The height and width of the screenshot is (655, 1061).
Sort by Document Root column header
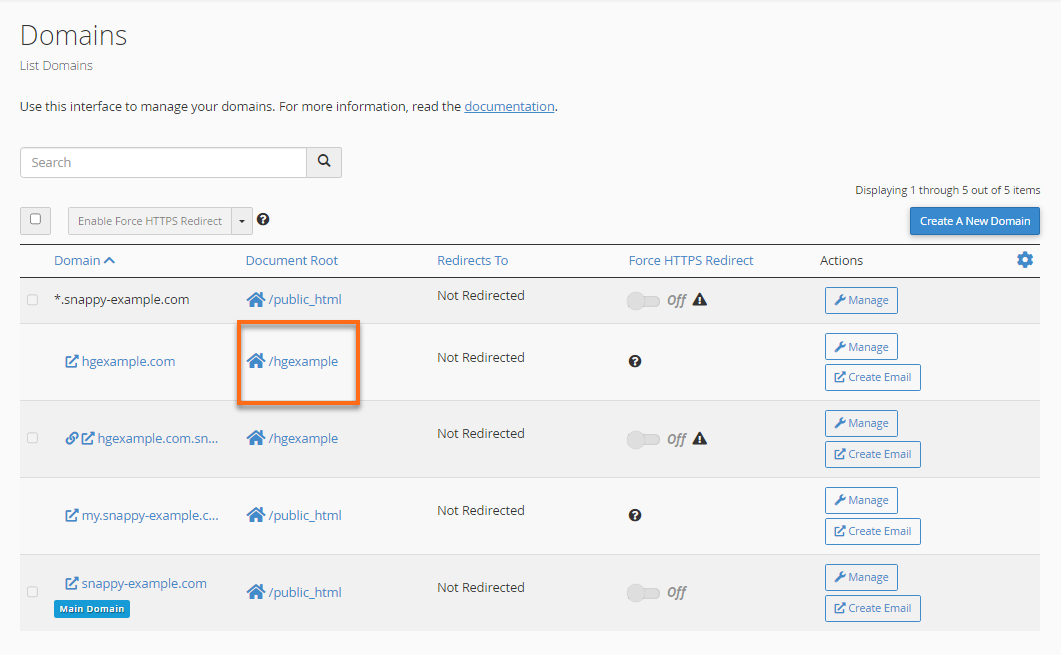[292, 260]
